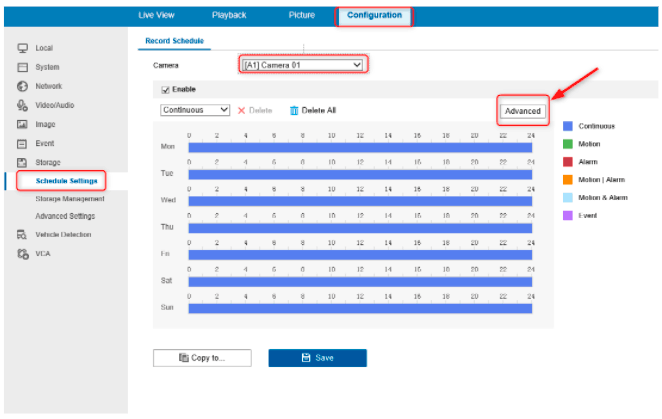Click the Event icon in sidebar

tap(22, 143)
